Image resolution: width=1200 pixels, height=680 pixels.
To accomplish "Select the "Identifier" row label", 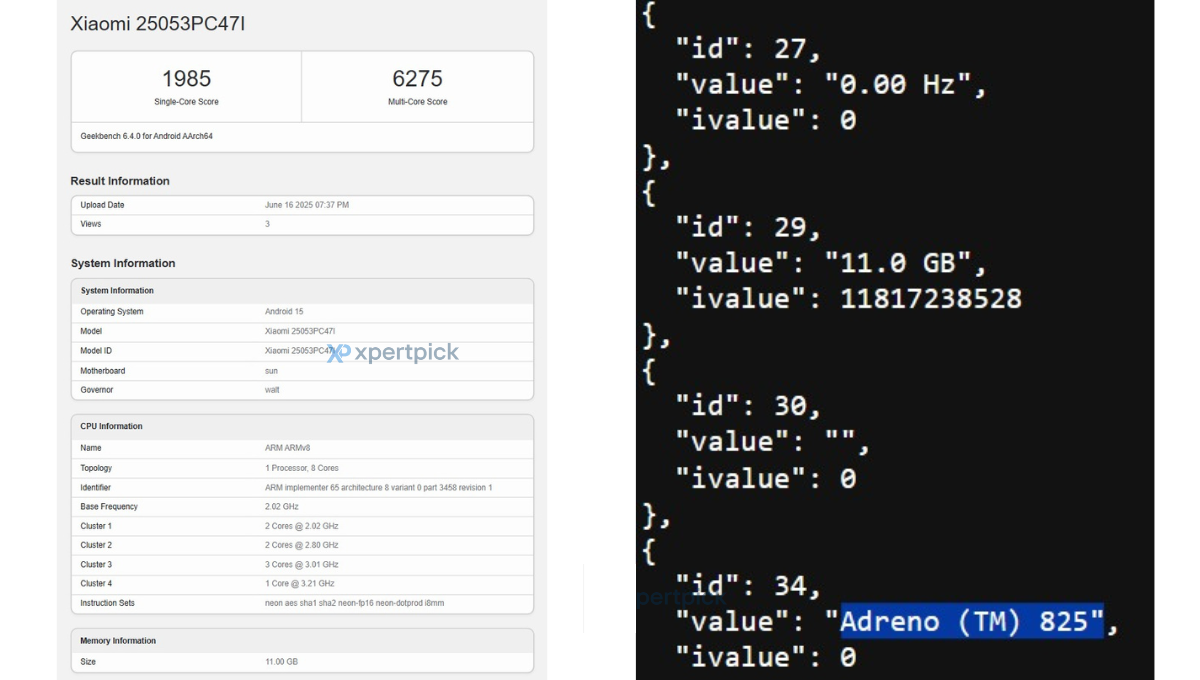I will pos(96,488).
